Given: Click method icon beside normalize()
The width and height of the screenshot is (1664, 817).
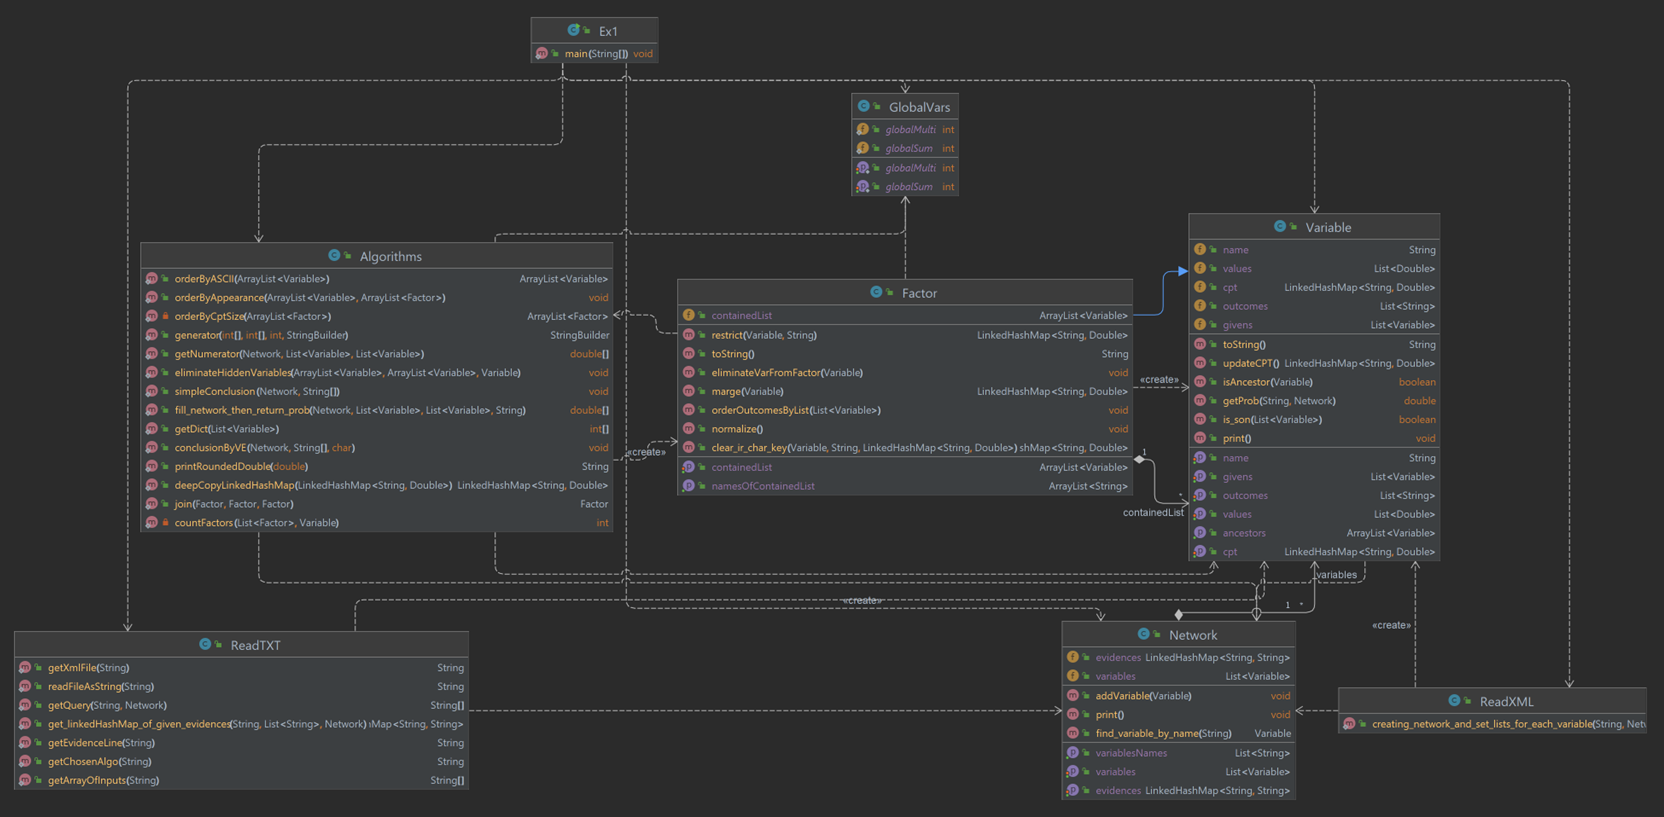Looking at the screenshot, I should pyautogui.click(x=688, y=429).
